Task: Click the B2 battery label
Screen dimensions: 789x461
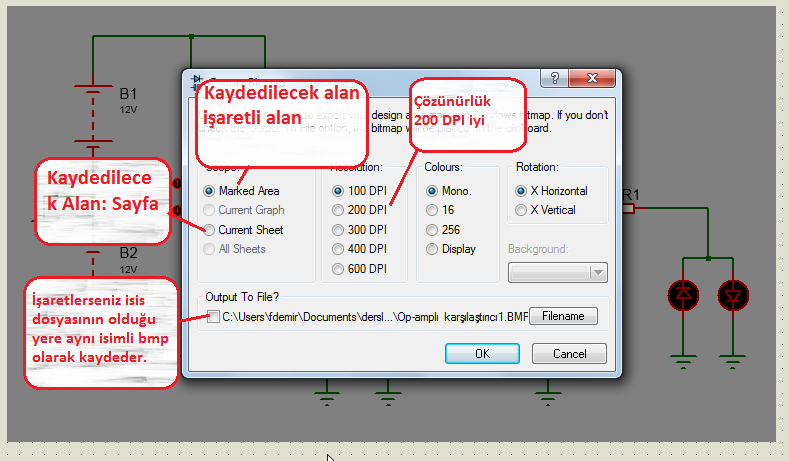Action: coord(128,253)
